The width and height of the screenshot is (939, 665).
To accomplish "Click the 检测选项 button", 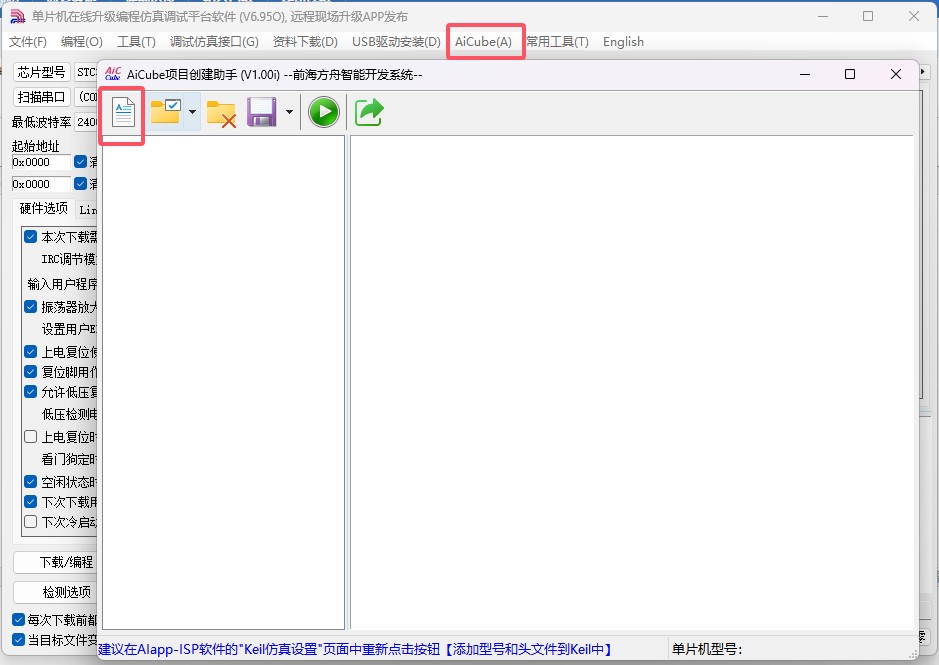I will (x=55, y=592).
